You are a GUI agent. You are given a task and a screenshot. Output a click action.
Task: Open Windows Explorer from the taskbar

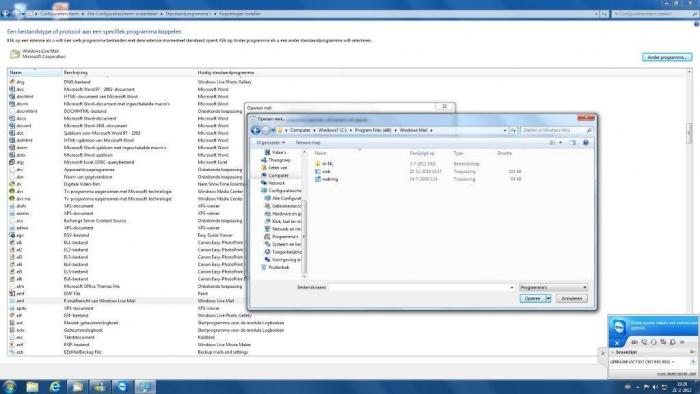pyautogui.click(x=32, y=386)
